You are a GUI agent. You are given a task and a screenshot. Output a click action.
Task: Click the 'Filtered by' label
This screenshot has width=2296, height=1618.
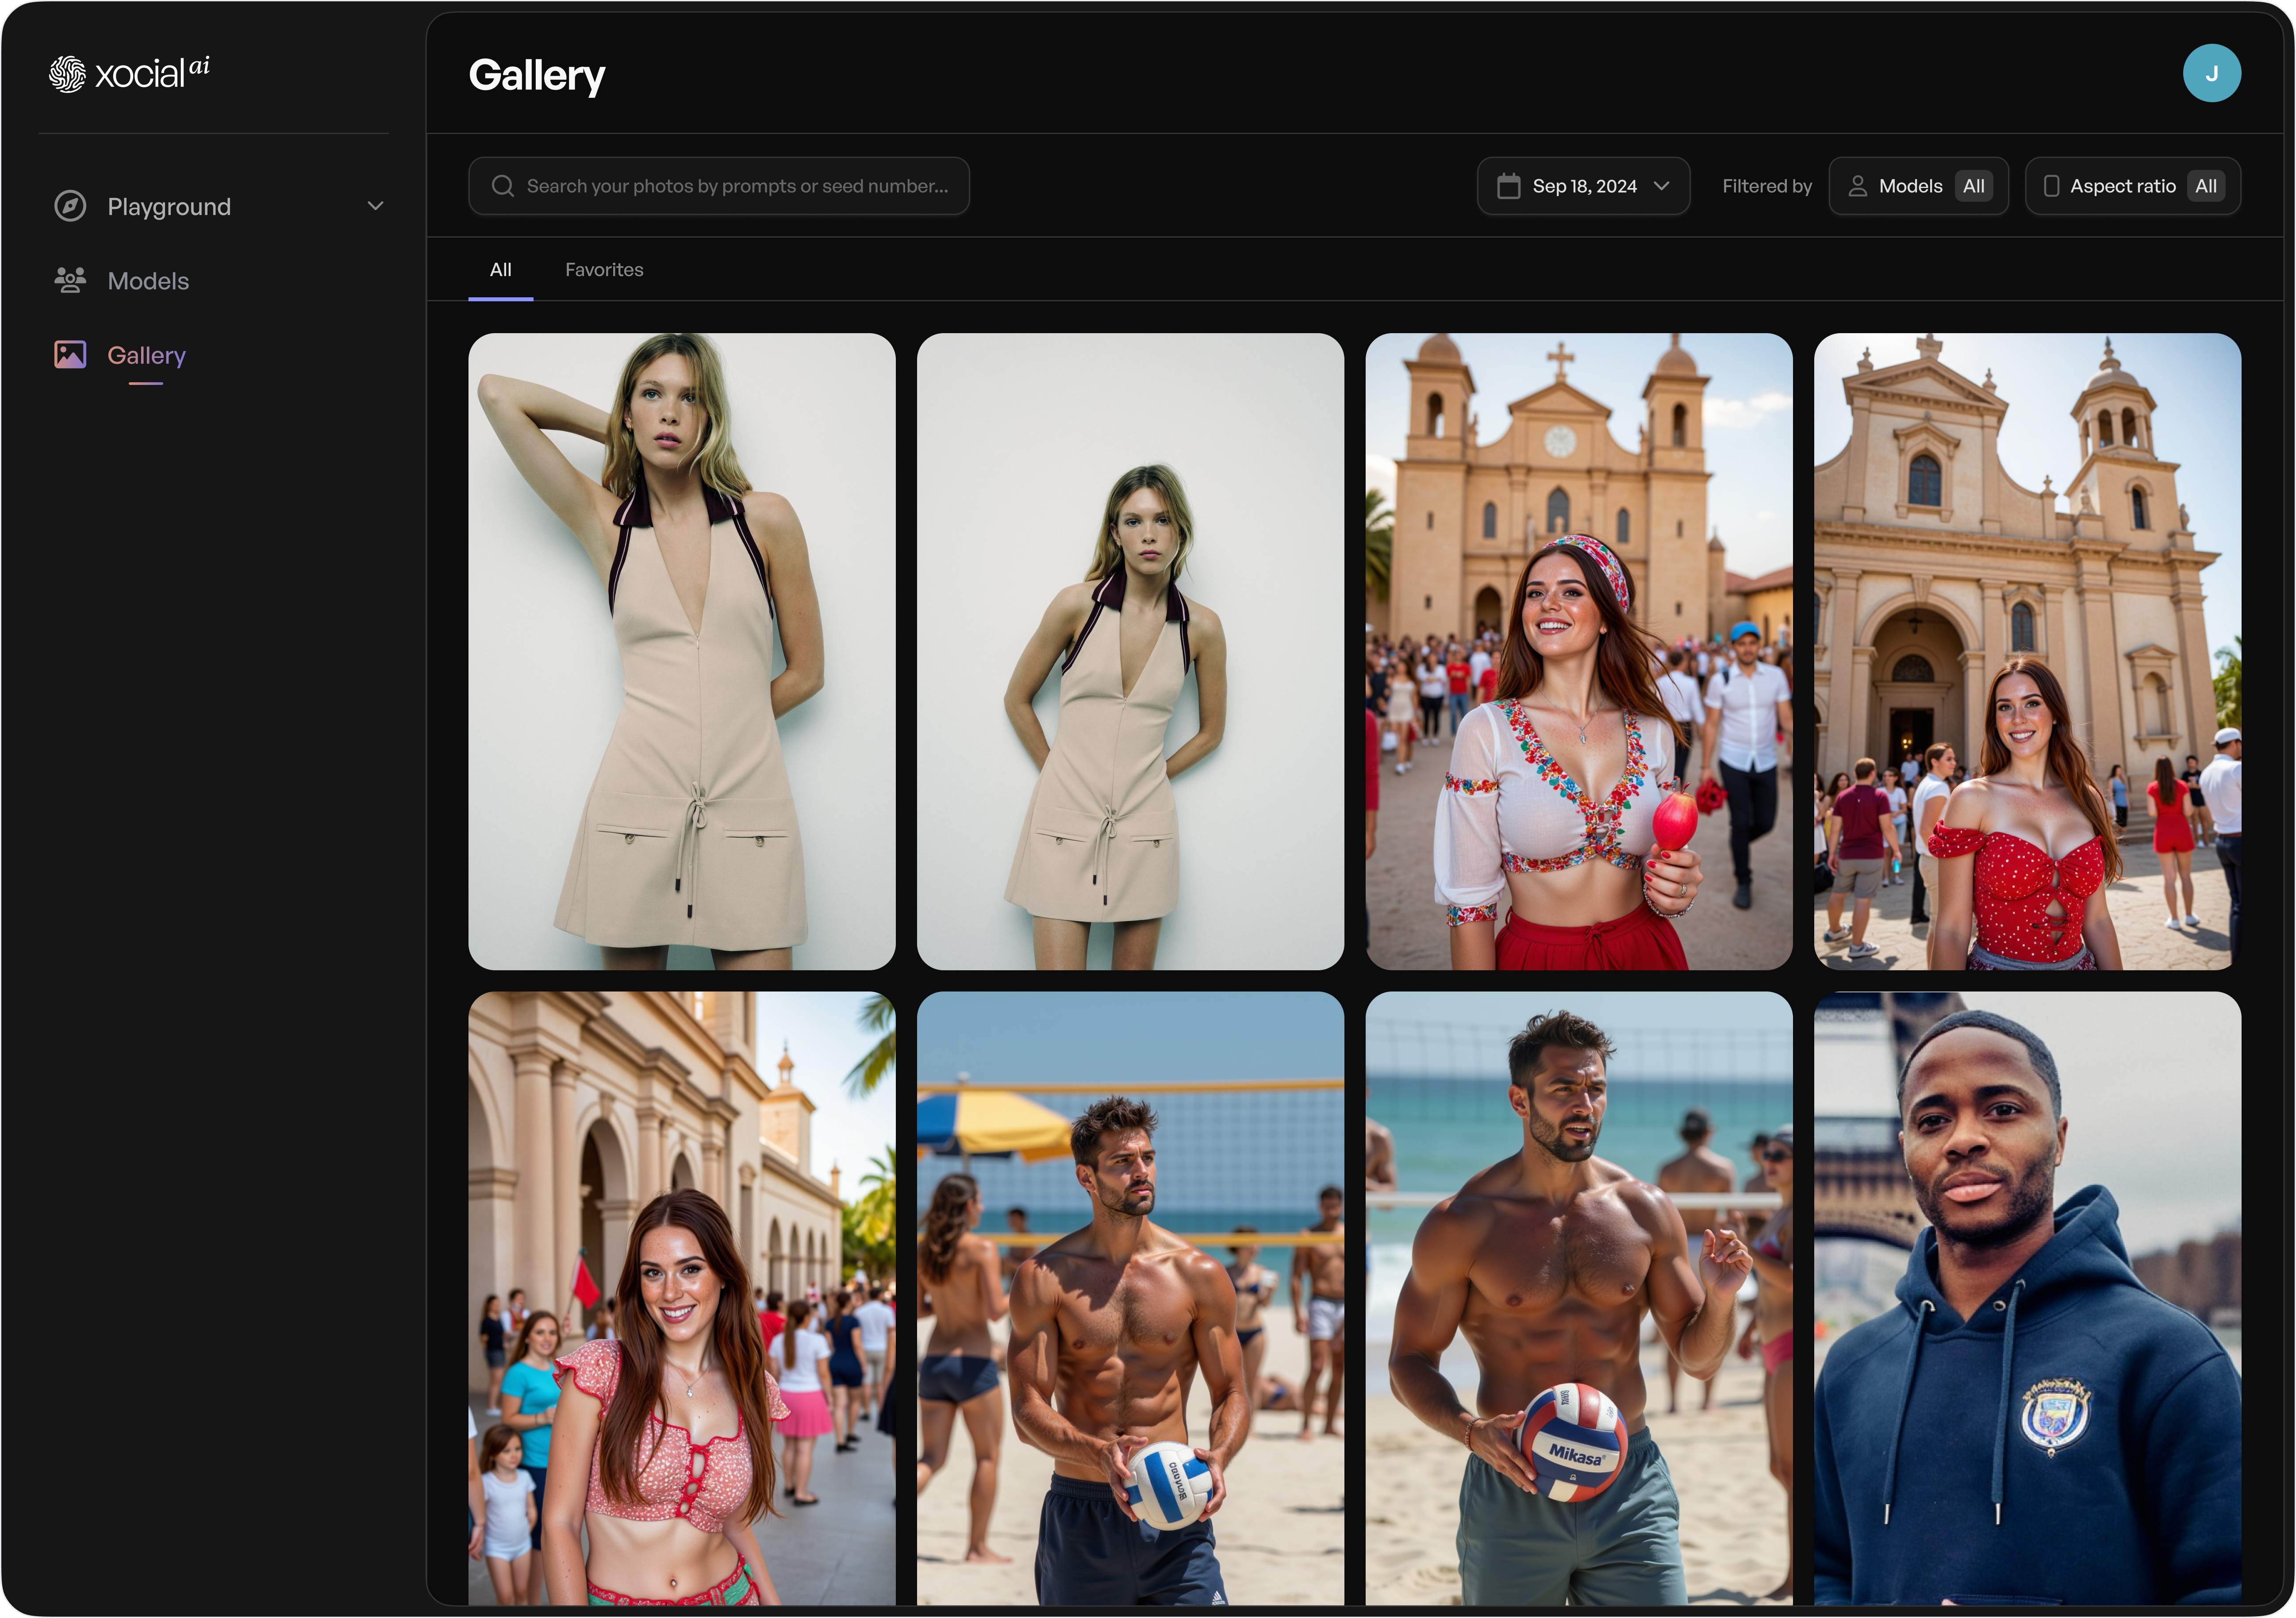(x=1766, y=186)
